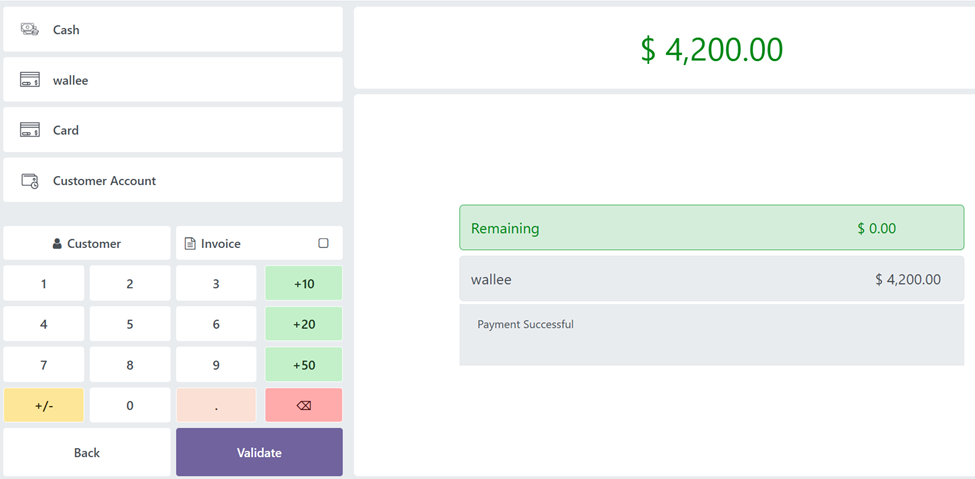The width and height of the screenshot is (975, 479).
Task: Add 10 with the +10 key
Action: point(304,284)
